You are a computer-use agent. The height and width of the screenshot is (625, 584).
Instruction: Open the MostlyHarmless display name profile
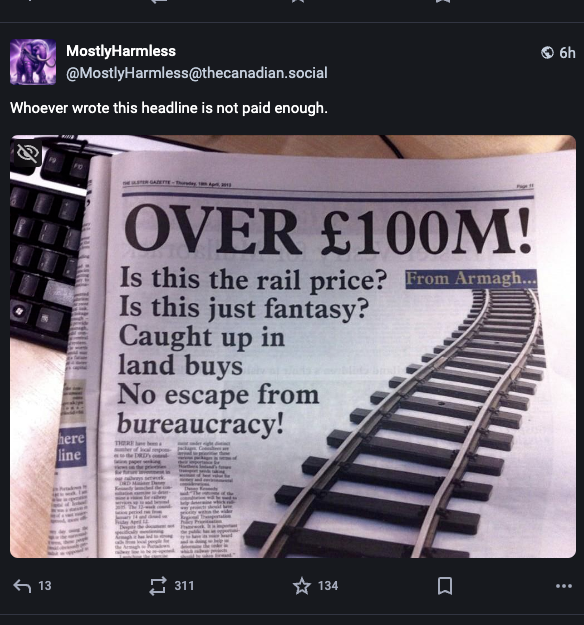[121, 51]
